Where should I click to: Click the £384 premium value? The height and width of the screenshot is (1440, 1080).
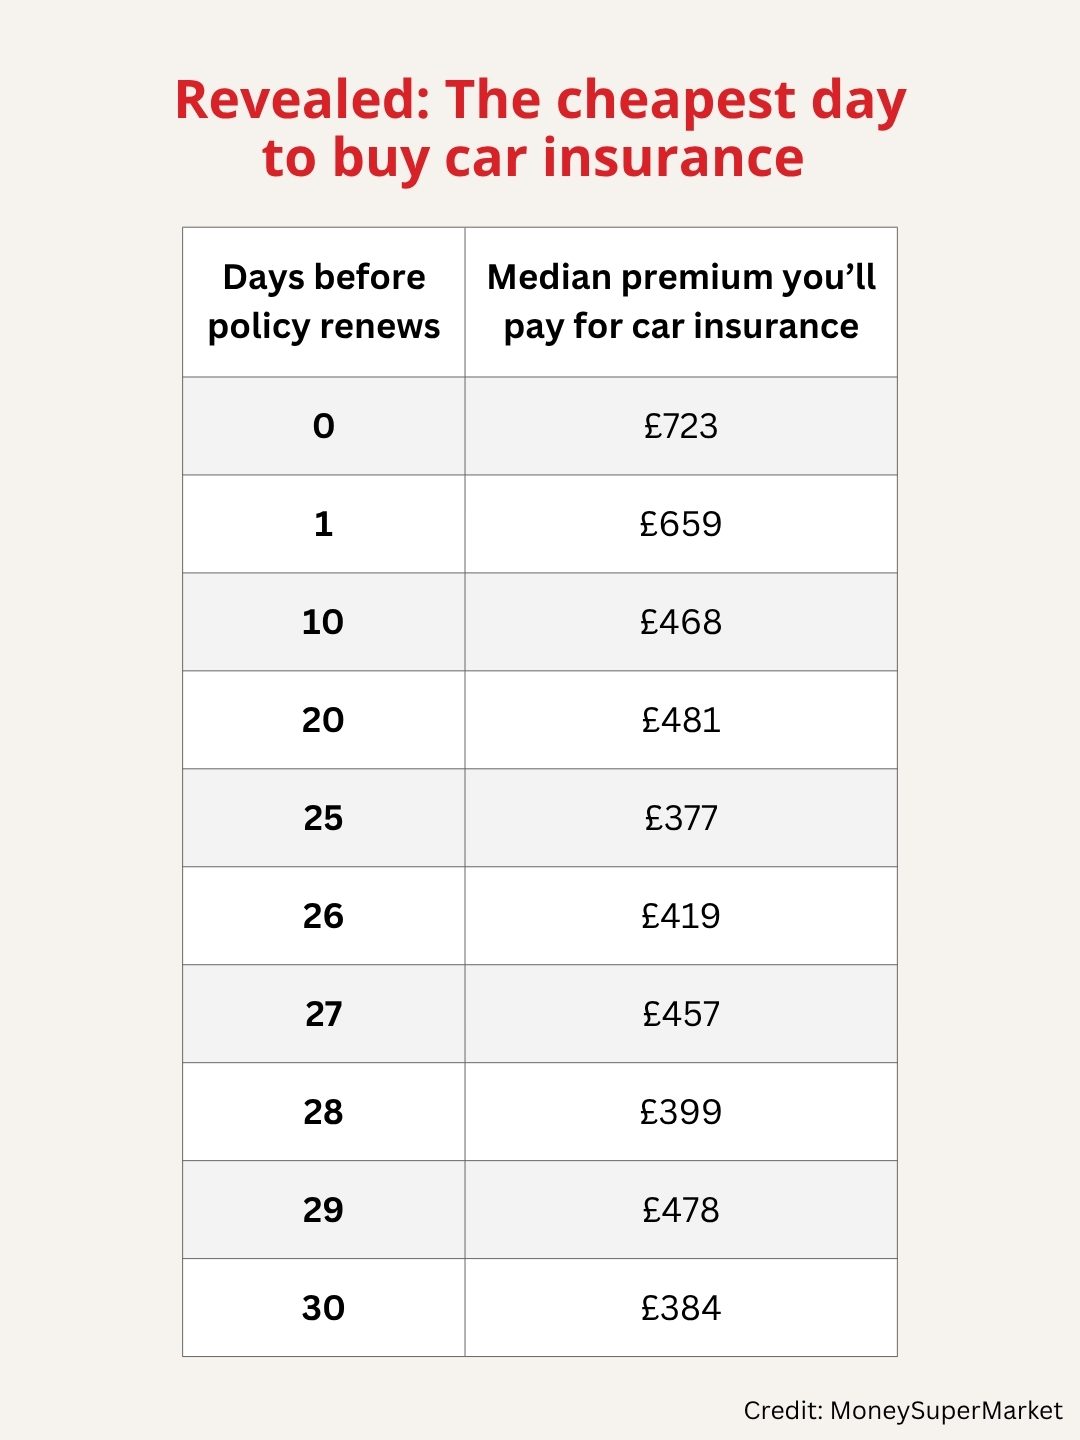(681, 1308)
